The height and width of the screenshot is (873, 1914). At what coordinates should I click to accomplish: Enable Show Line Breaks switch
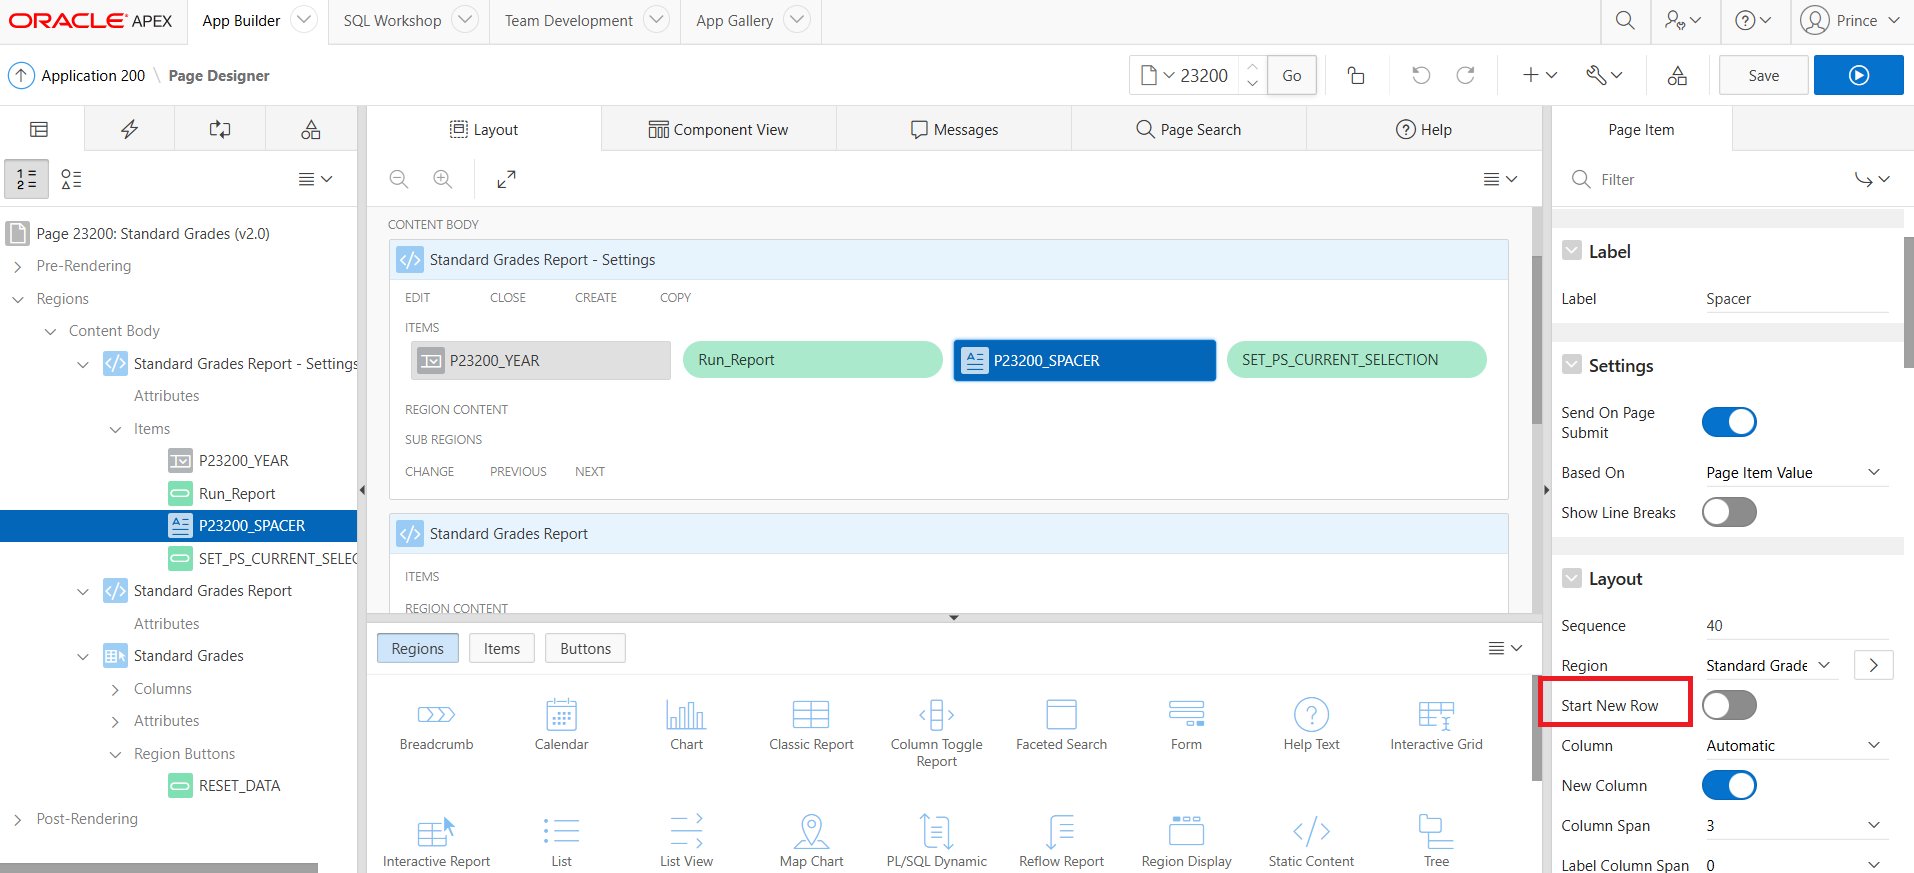pyautogui.click(x=1728, y=513)
